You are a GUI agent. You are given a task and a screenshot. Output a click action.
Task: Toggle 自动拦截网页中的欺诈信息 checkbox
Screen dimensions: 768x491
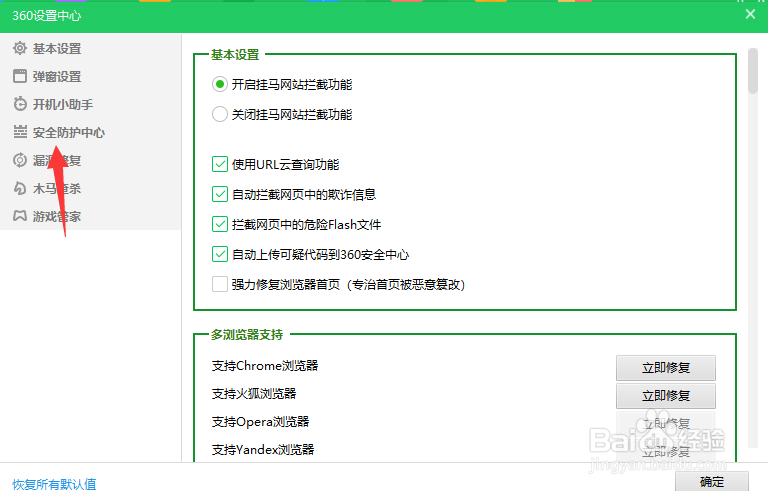[x=220, y=194]
